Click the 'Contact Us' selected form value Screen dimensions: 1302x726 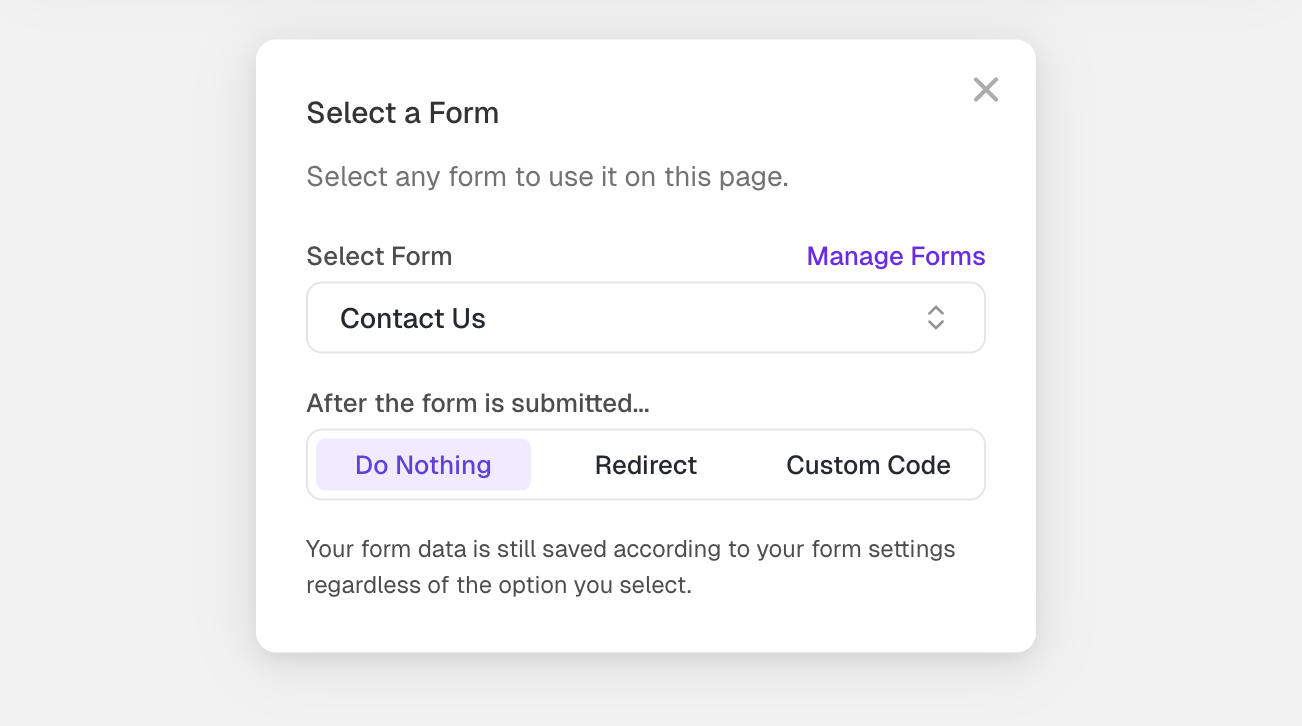click(412, 318)
